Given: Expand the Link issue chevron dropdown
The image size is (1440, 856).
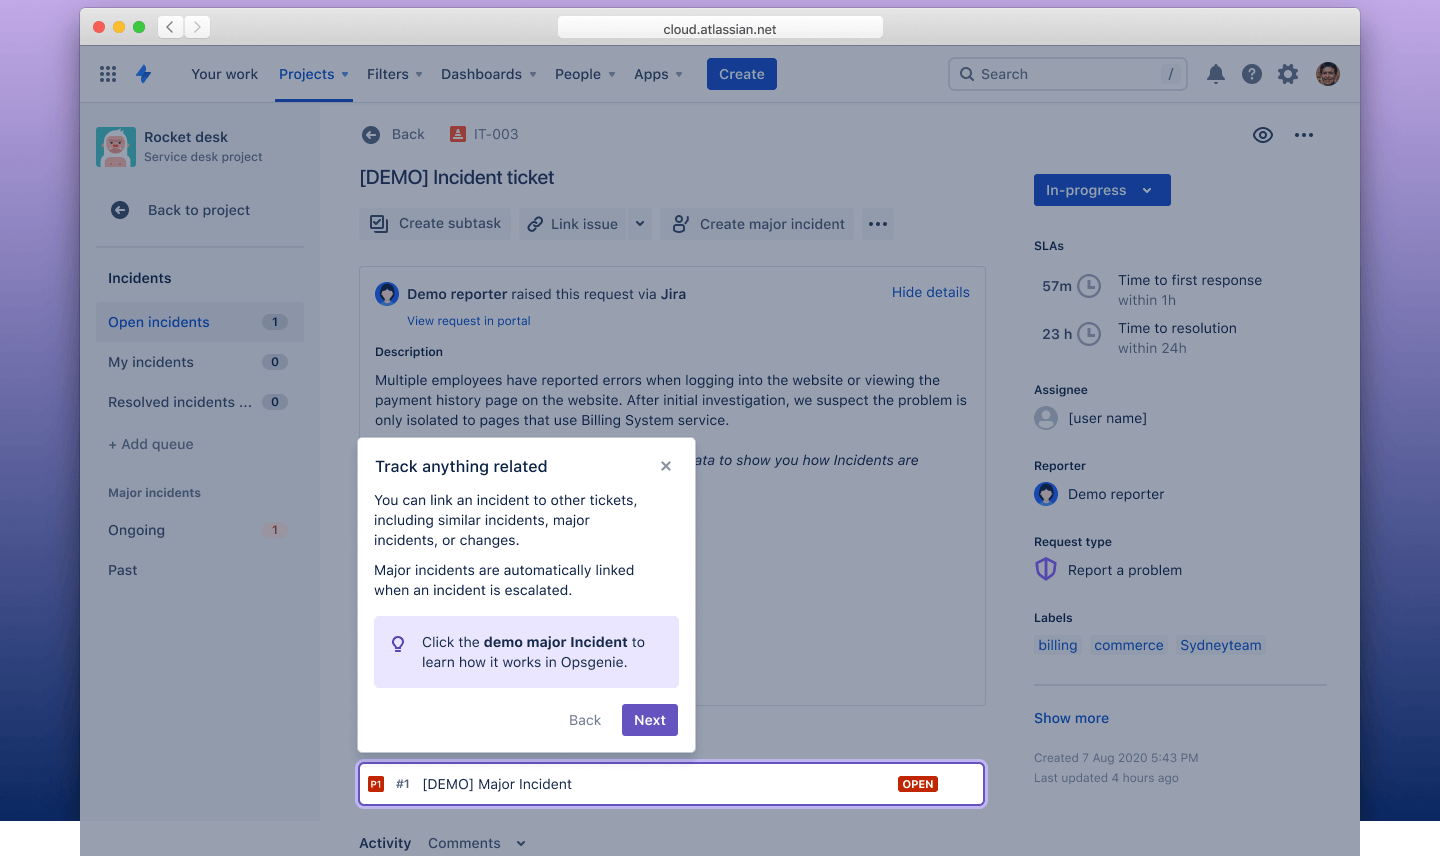Looking at the screenshot, I should 639,224.
